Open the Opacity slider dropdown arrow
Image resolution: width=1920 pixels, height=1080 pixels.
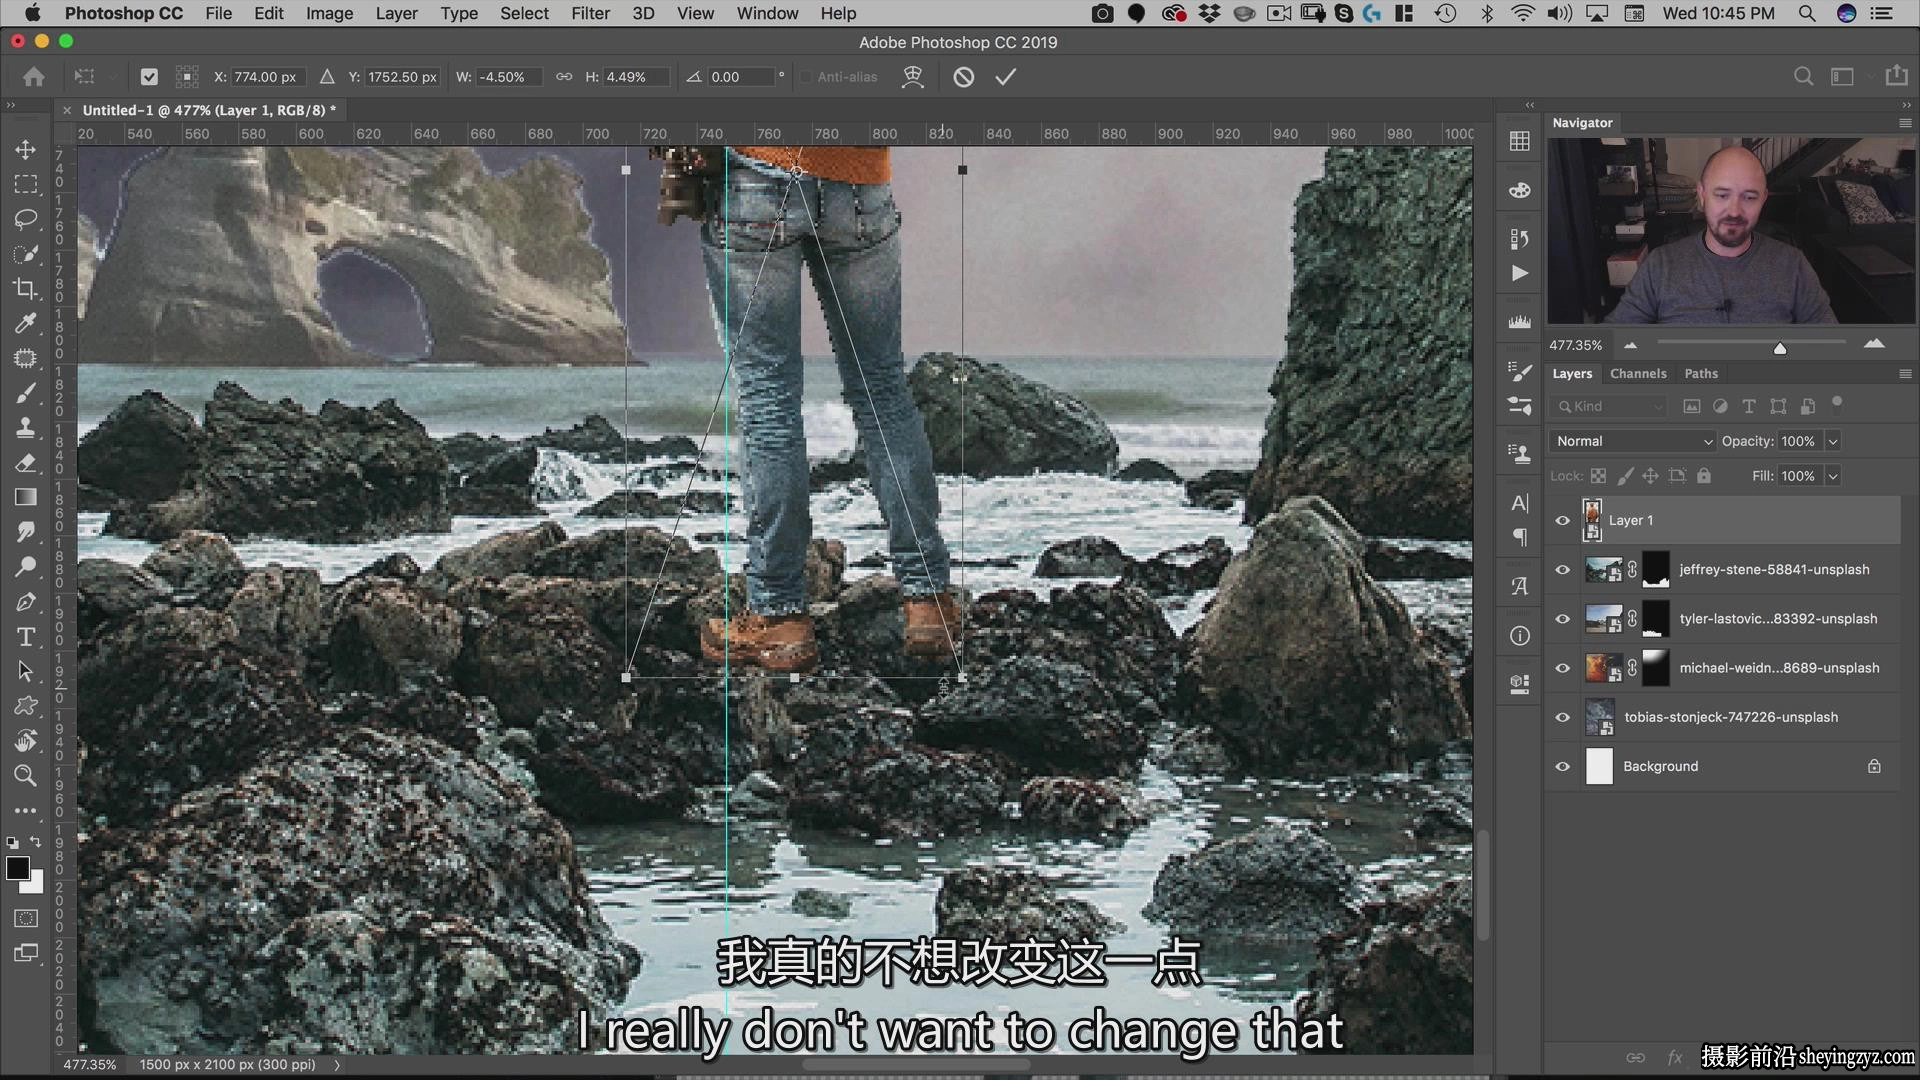click(1833, 441)
